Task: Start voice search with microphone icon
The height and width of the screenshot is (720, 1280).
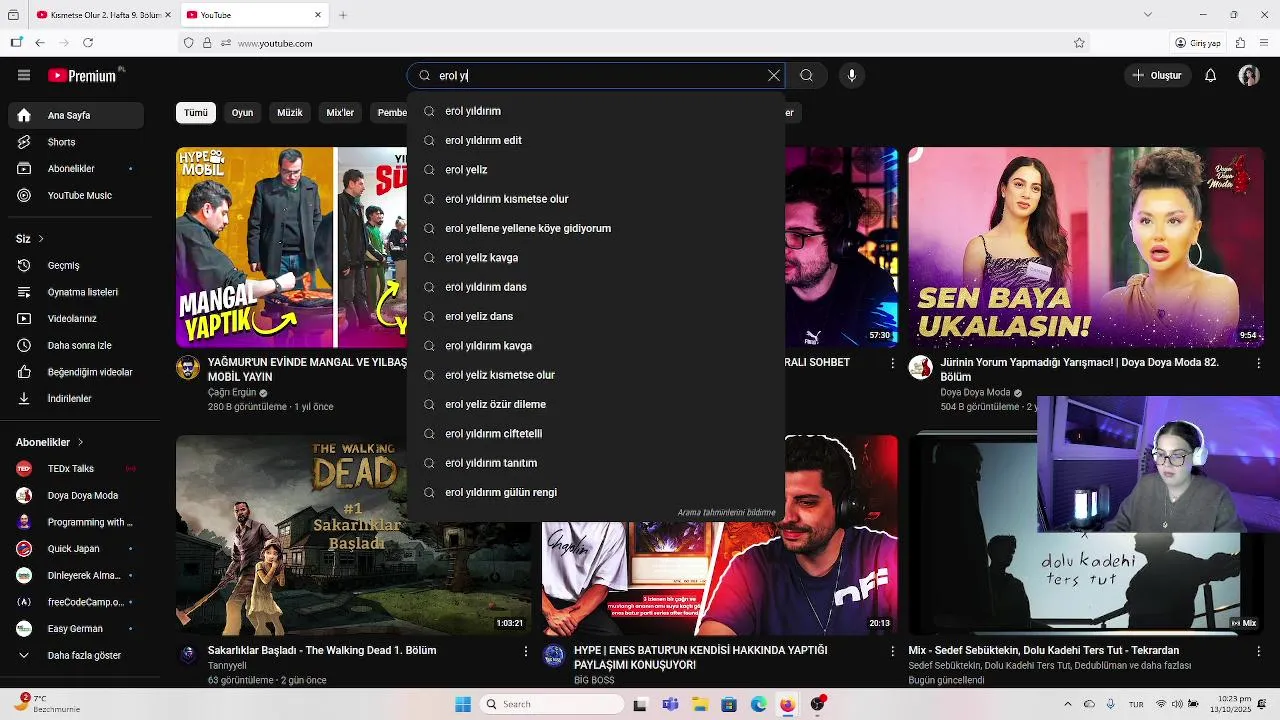Action: [x=852, y=75]
